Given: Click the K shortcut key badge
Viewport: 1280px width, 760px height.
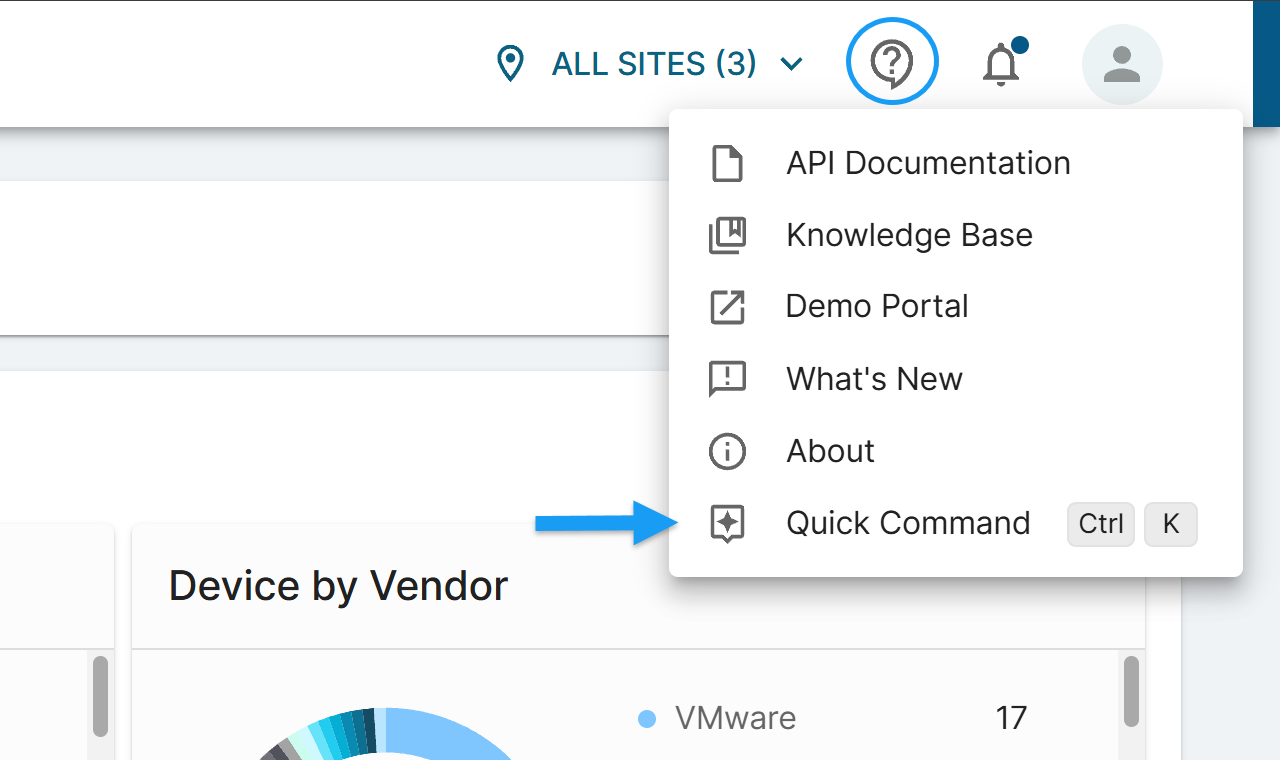Looking at the screenshot, I should [1170, 524].
